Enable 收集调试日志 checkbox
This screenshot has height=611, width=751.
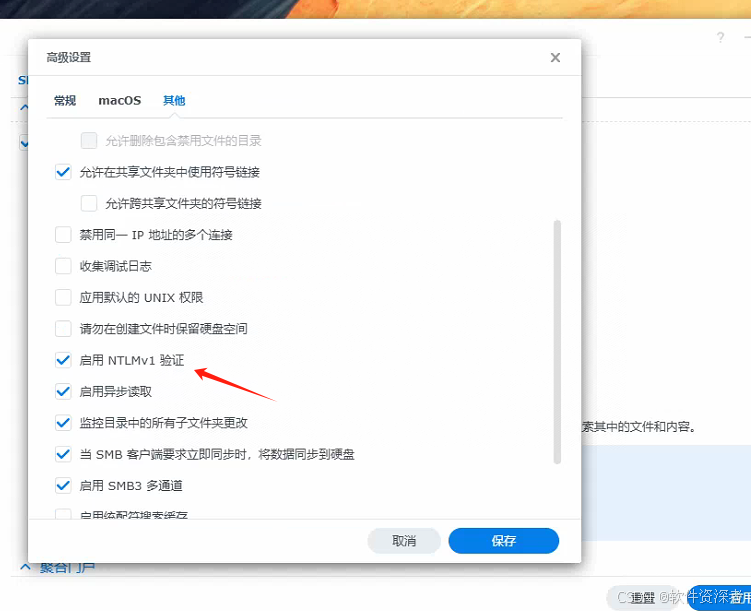coord(63,266)
